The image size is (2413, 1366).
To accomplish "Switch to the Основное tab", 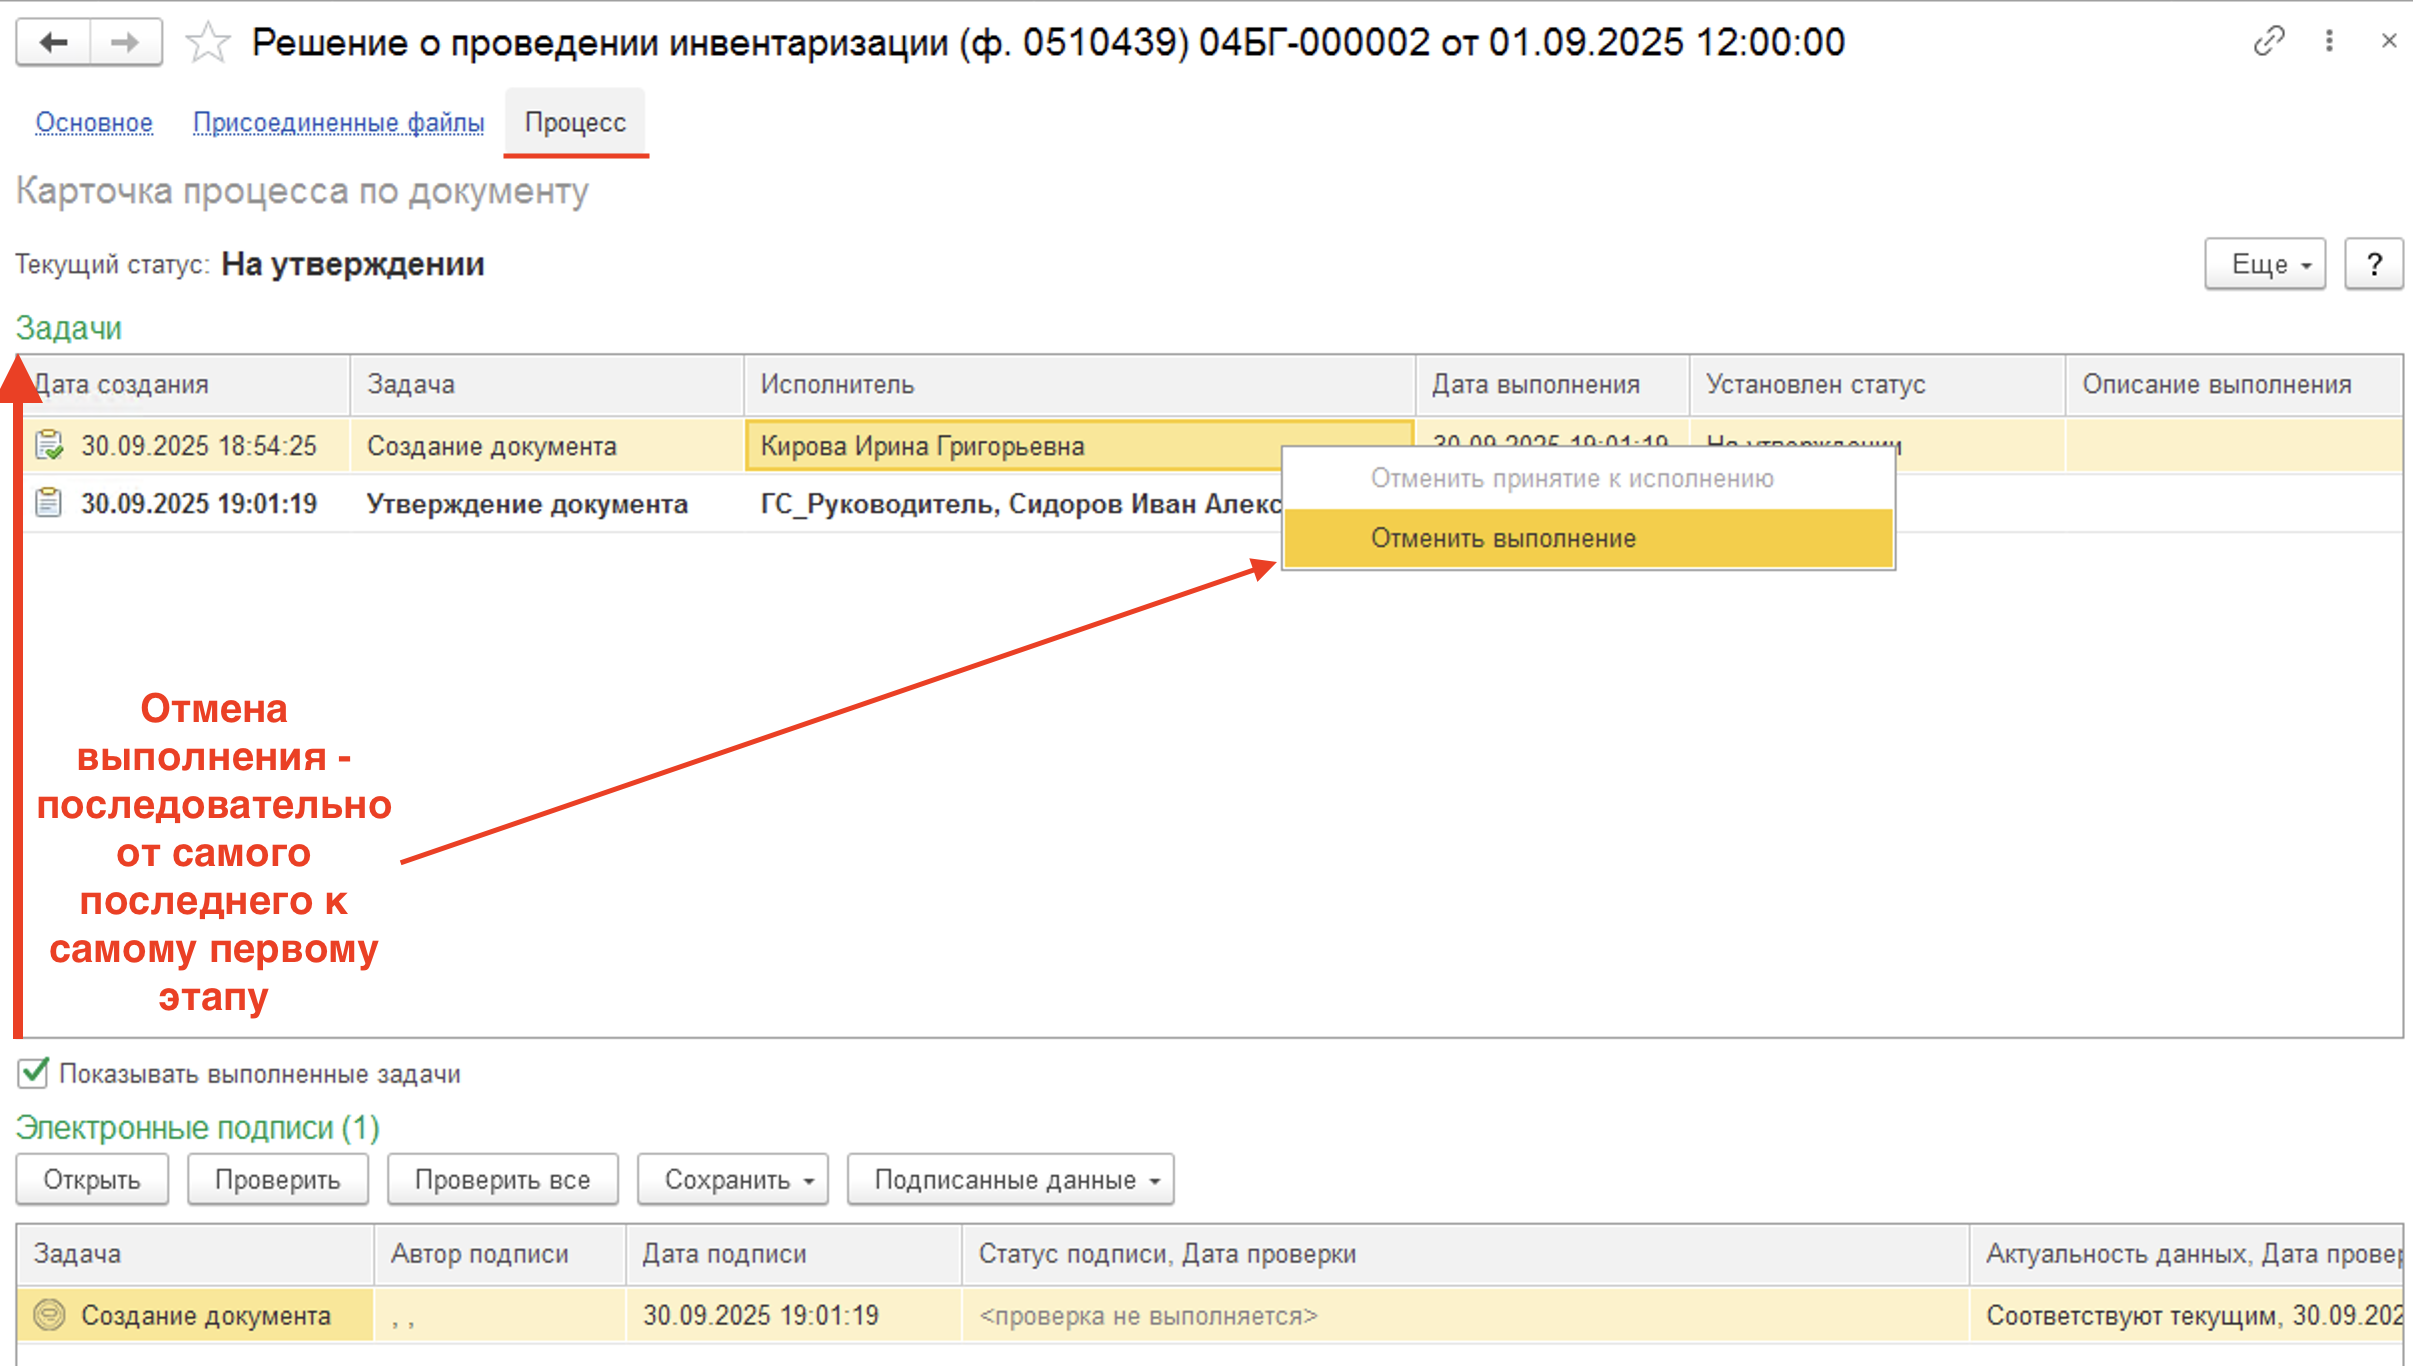I will tap(94, 122).
